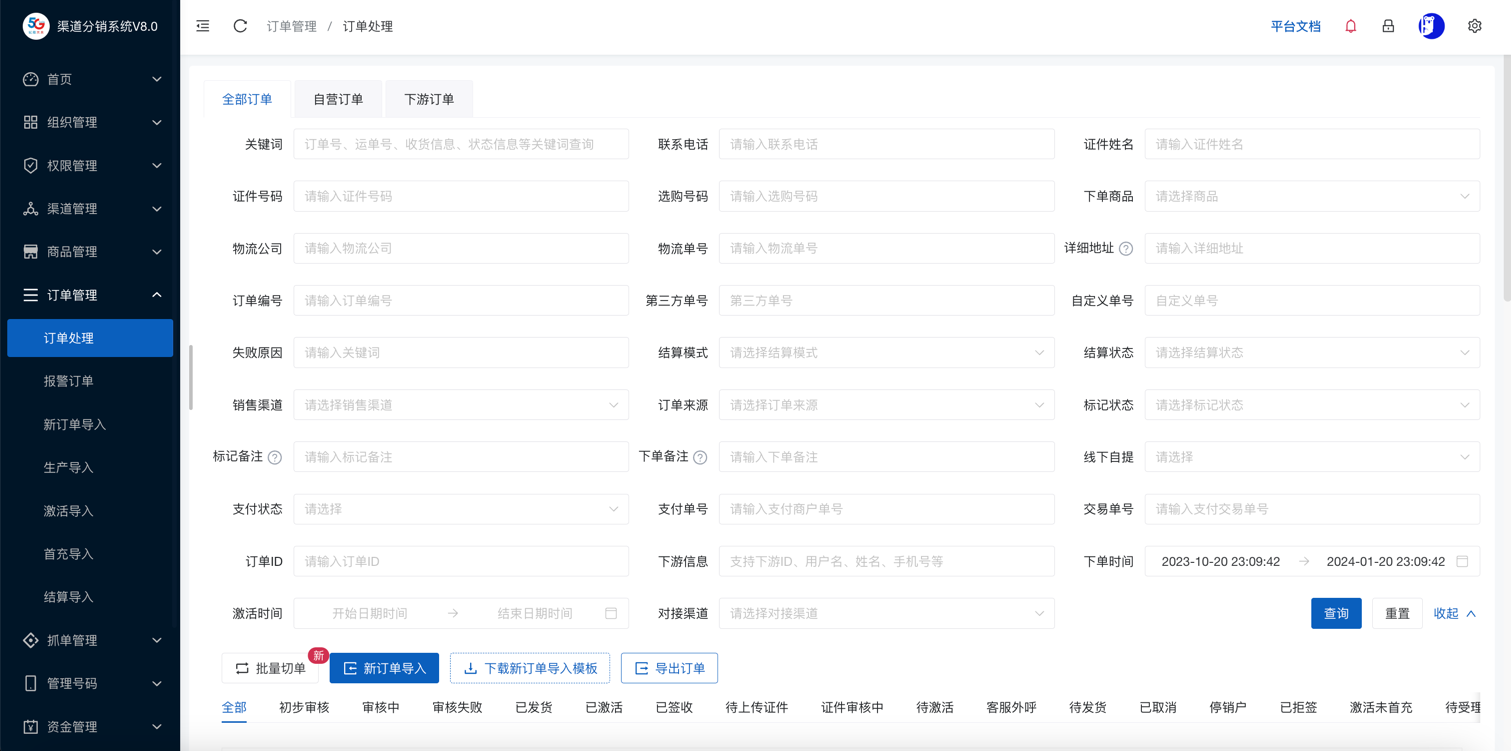Click calendar icon in 激活时间 field
This screenshot has height=751, width=1511.
pyautogui.click(x=611, y=613)
